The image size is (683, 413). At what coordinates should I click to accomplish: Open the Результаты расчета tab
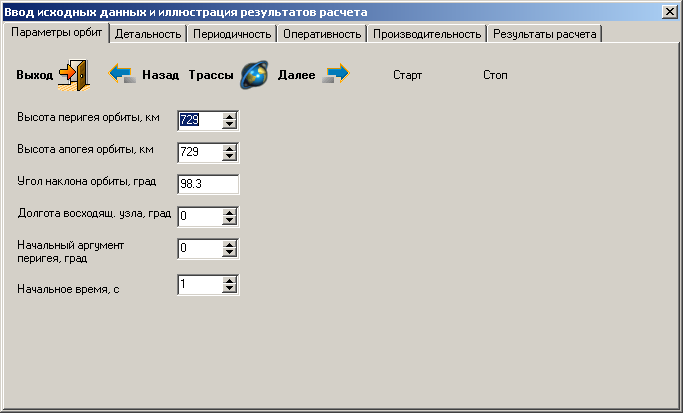coord(544,34)
